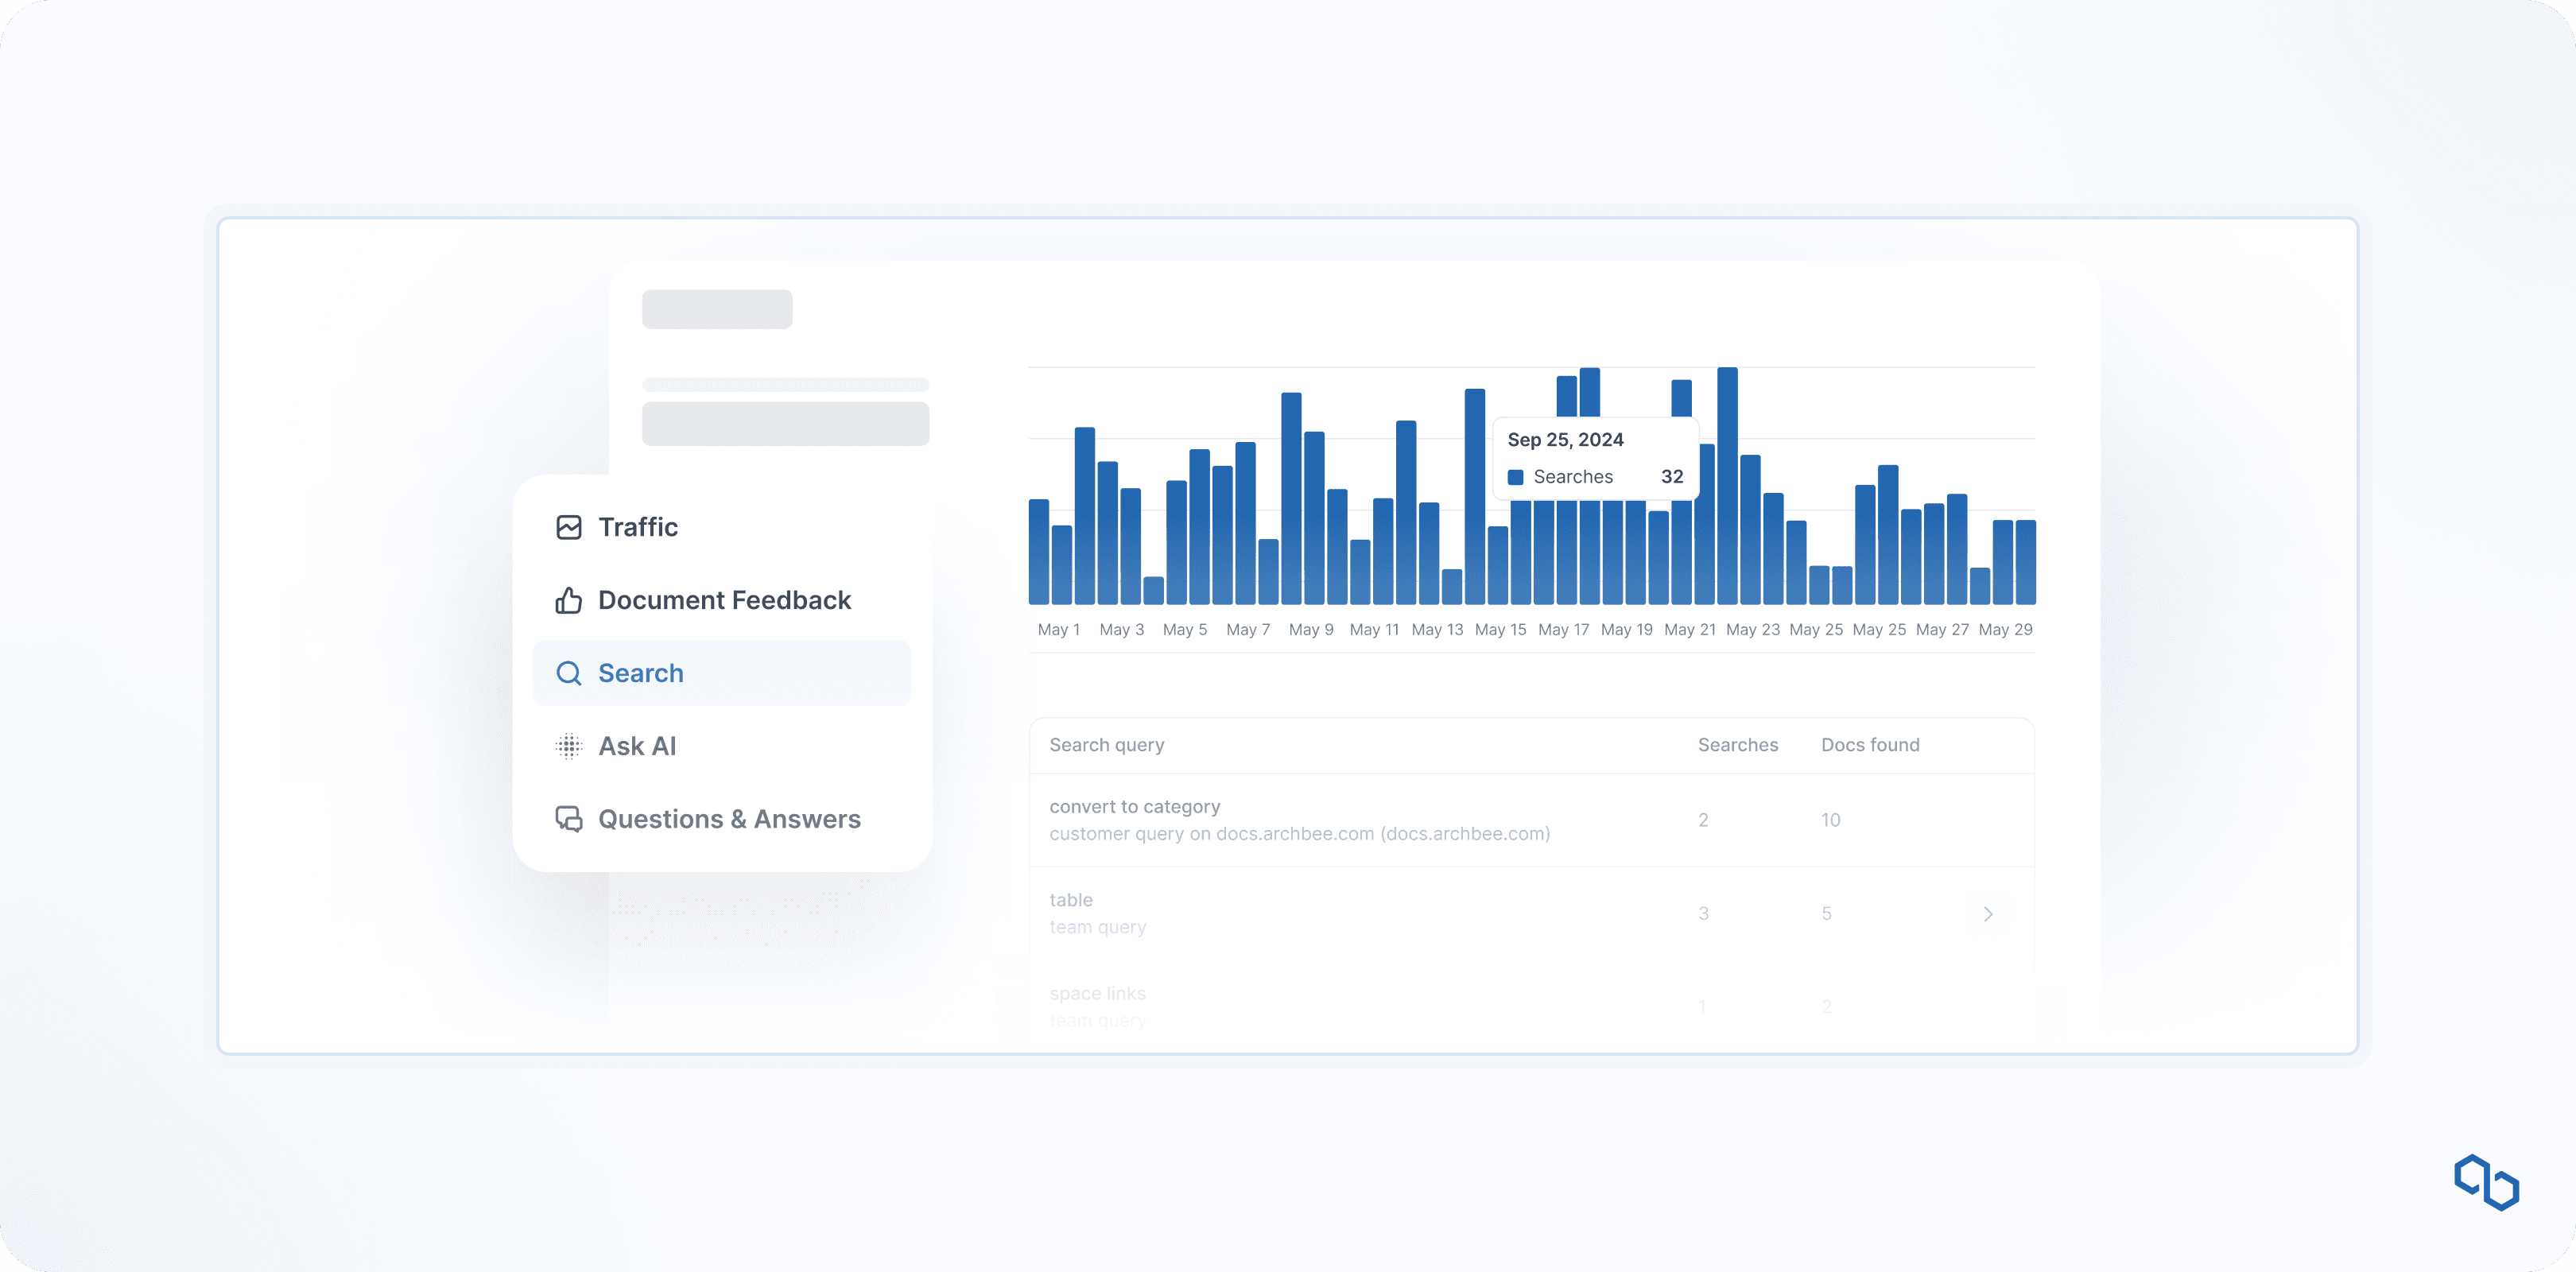This screenshot has height=1272, width=2576.
Task: Open the Ask AI section
Action: pyautogui.click(x=637, y=746)
